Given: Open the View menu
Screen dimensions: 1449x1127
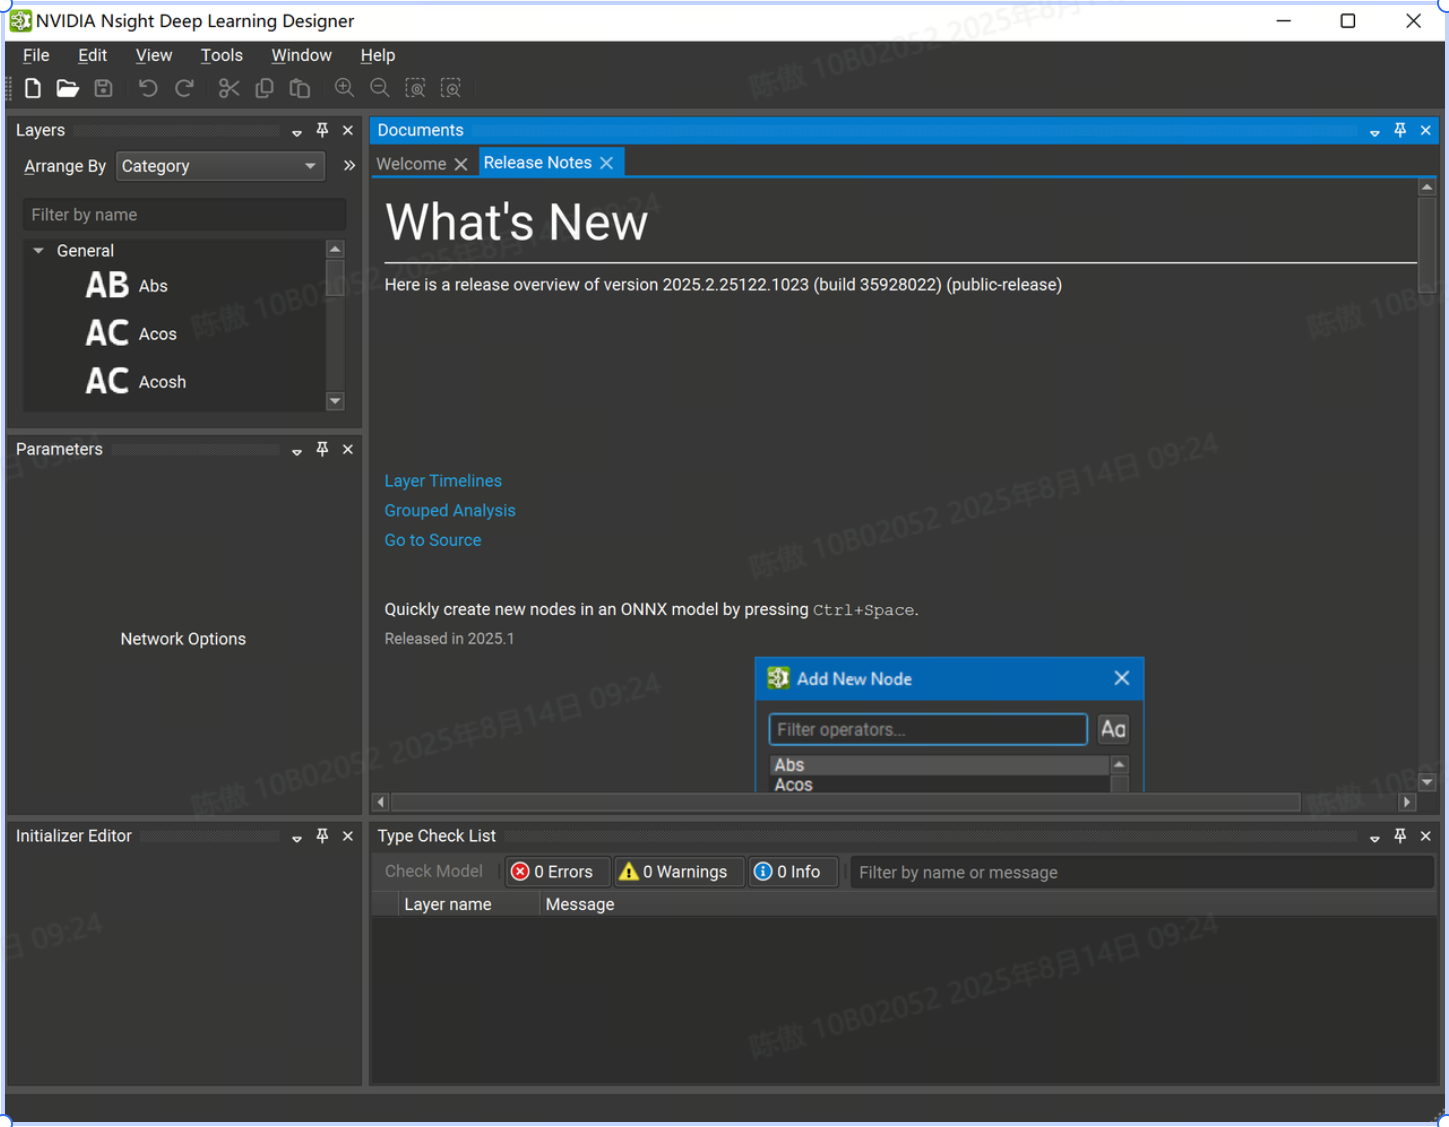Looking at the screenshot, I should [154, 55].
